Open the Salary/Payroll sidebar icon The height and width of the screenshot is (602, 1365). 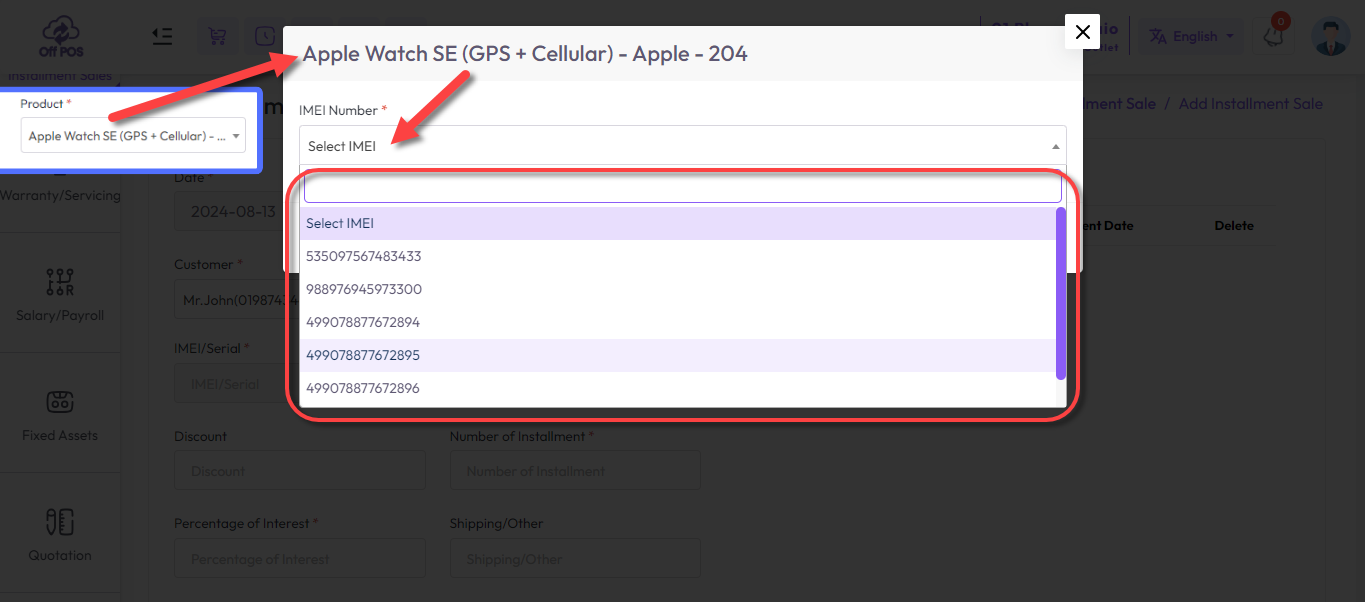click(x=61, y=283)
